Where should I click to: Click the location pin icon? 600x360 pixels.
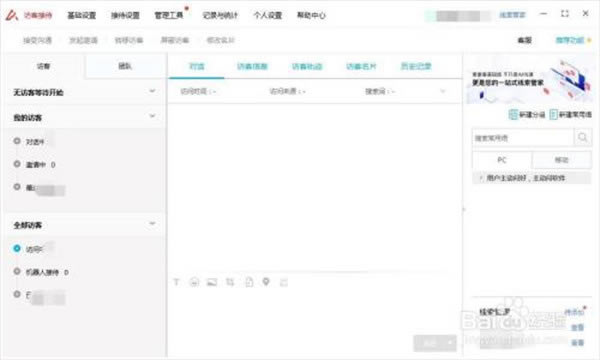coord(266,282)
